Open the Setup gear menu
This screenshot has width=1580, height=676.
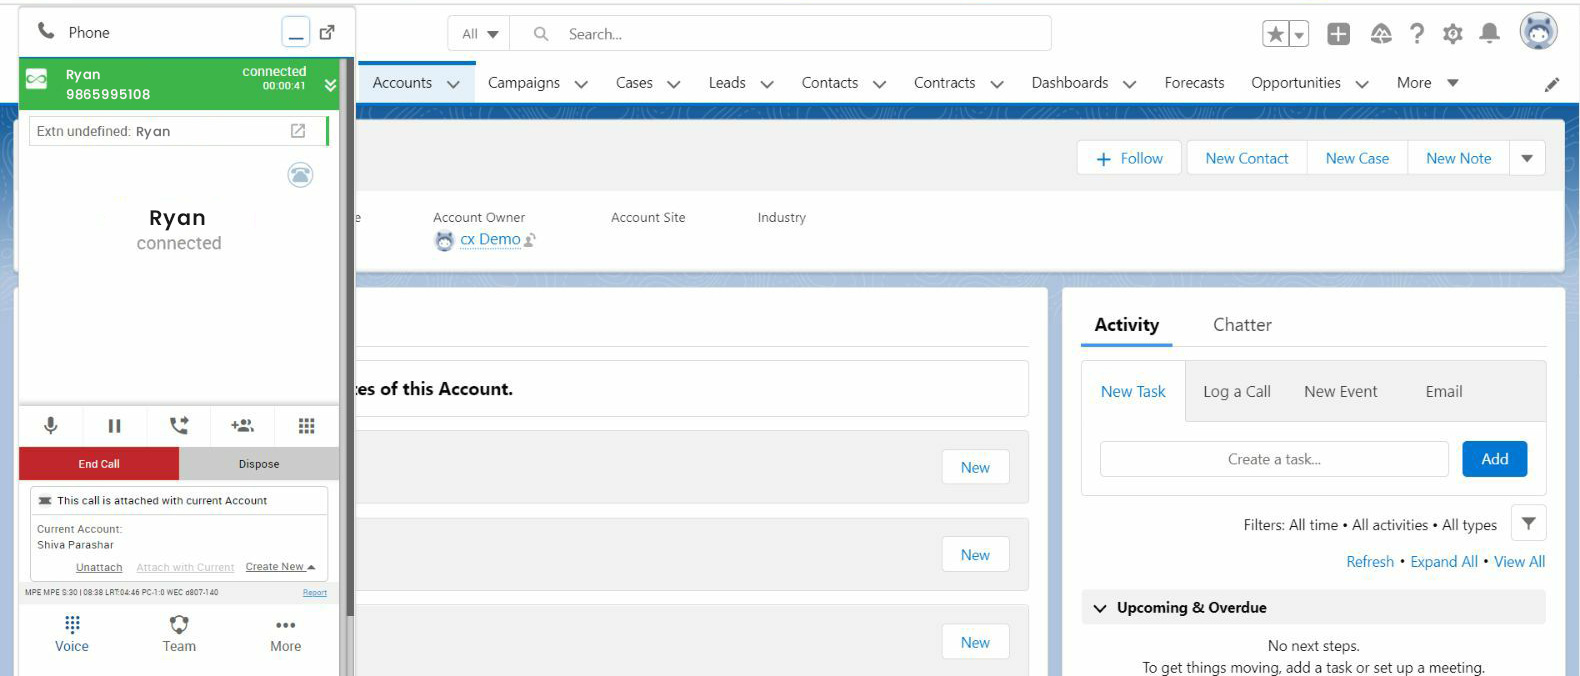(1453, 34)
